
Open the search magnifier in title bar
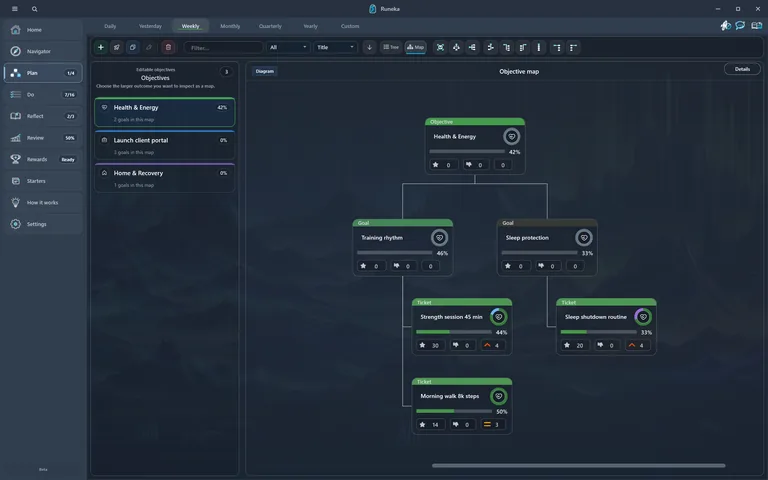[34, 9]
